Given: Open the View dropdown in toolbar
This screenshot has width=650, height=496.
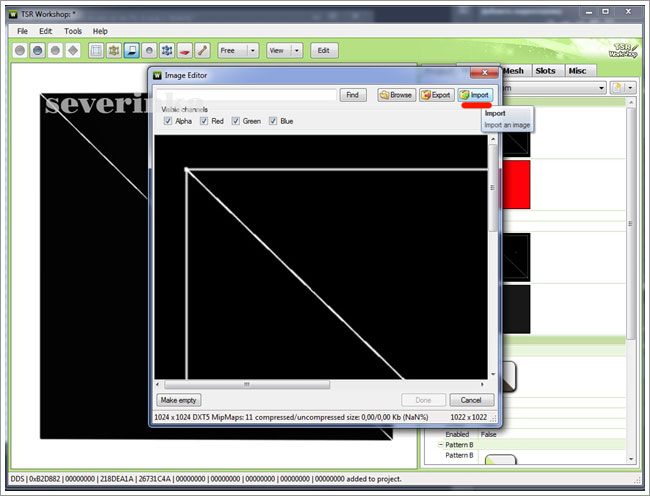Looking at the screenshot, I should [x=297, y=50].
